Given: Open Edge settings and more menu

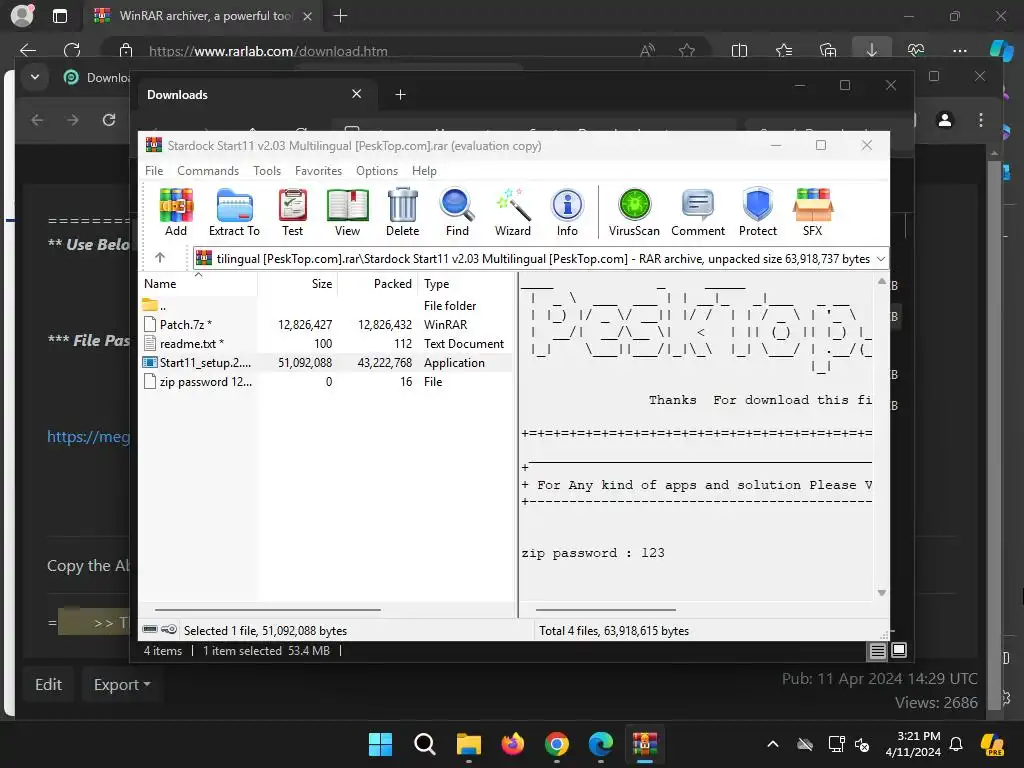Looking at the screenshot, I should pos(959,50).
